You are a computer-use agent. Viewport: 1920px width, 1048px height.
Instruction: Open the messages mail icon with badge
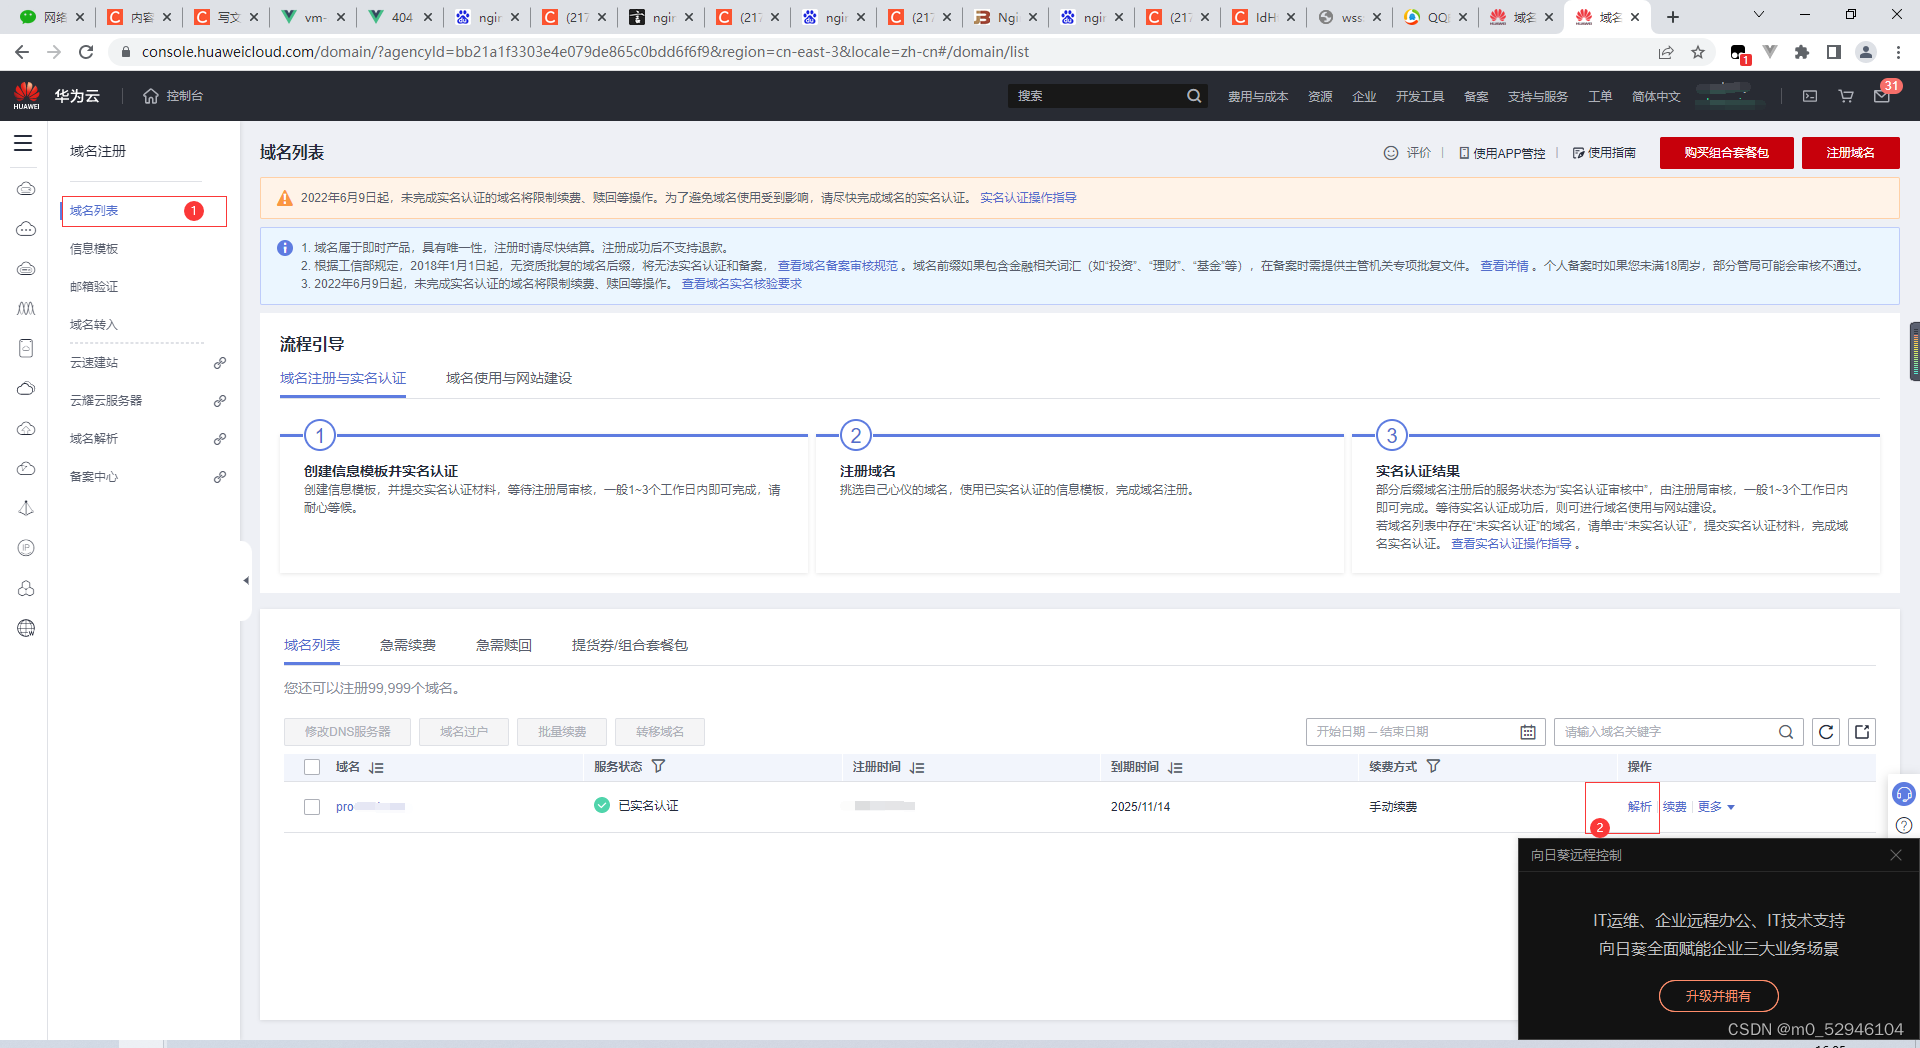point(1882,96)
